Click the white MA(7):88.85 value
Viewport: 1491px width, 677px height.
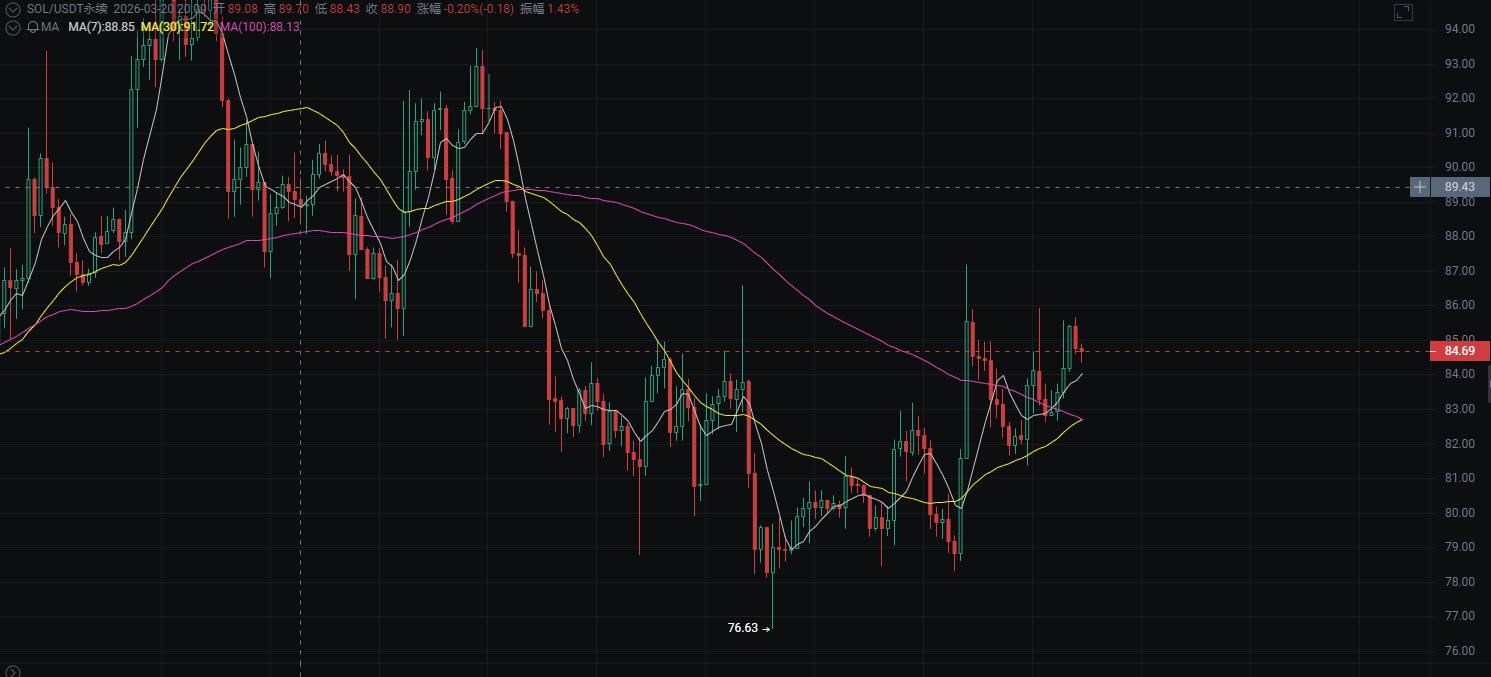(x=101, y=27)
